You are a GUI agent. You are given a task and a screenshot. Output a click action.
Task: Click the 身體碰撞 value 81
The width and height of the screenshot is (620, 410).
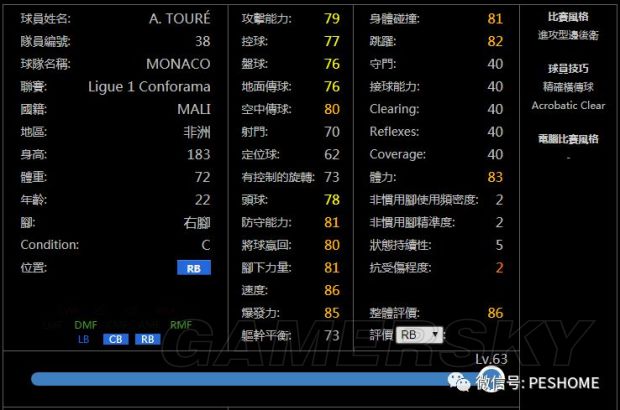[495, 19]
